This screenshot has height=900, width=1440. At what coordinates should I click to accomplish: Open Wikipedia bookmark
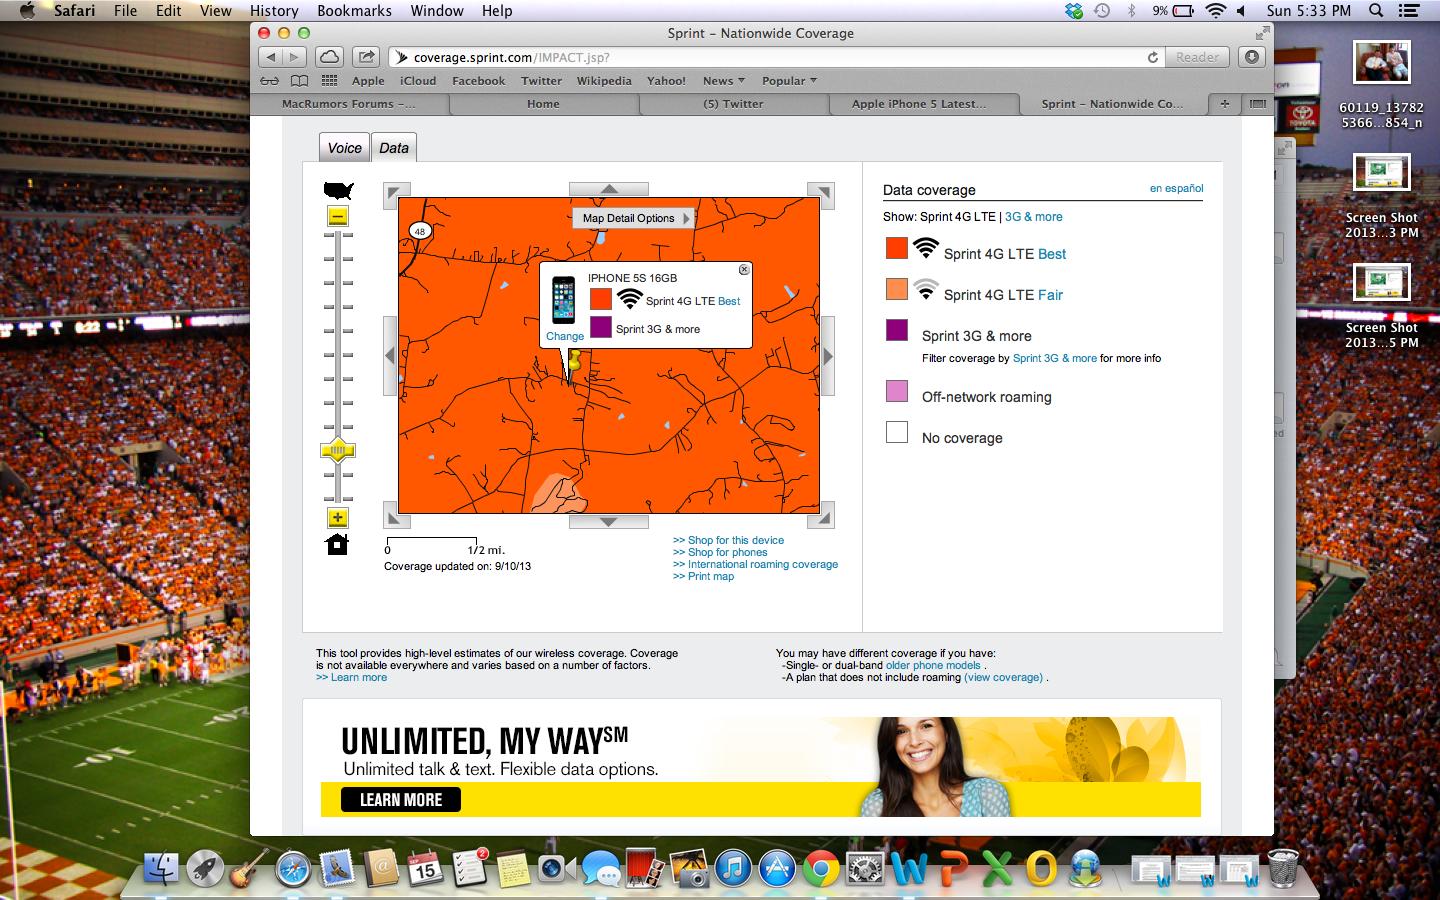click(604, 81)
